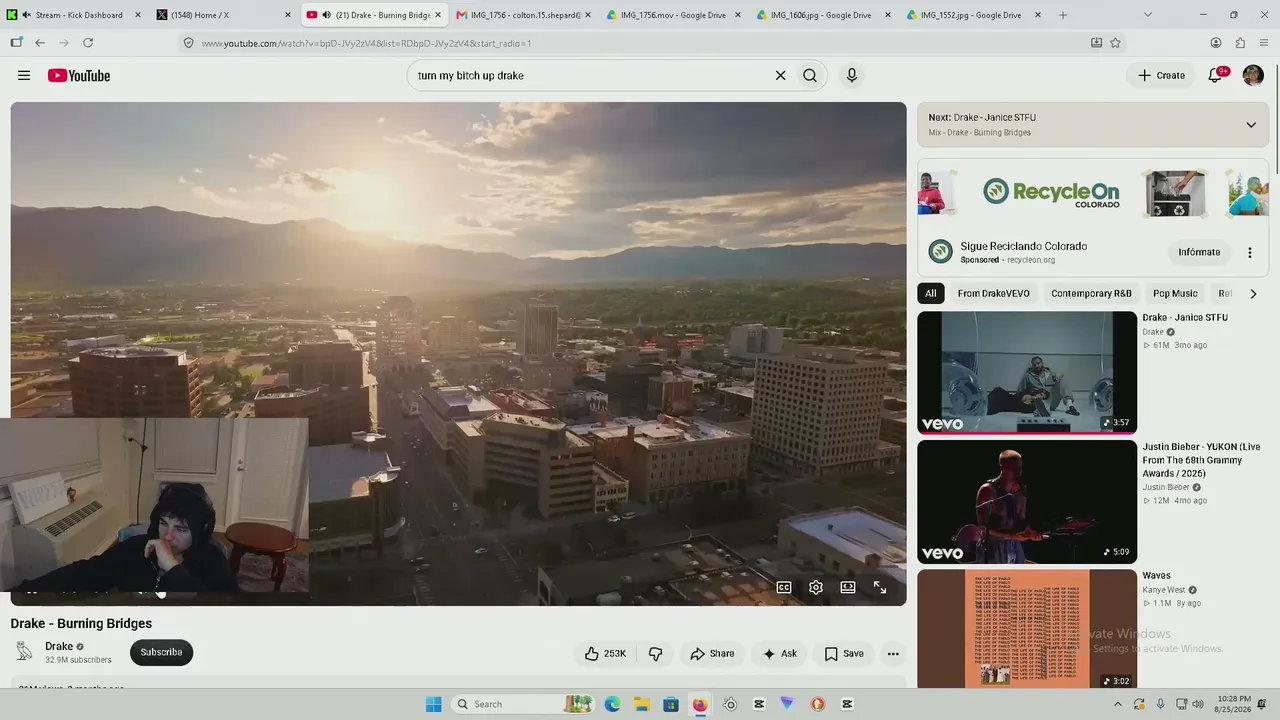Screen dimensions: 1280x720
Task: Open the video player settings gear
Action: tap(816, 588)
